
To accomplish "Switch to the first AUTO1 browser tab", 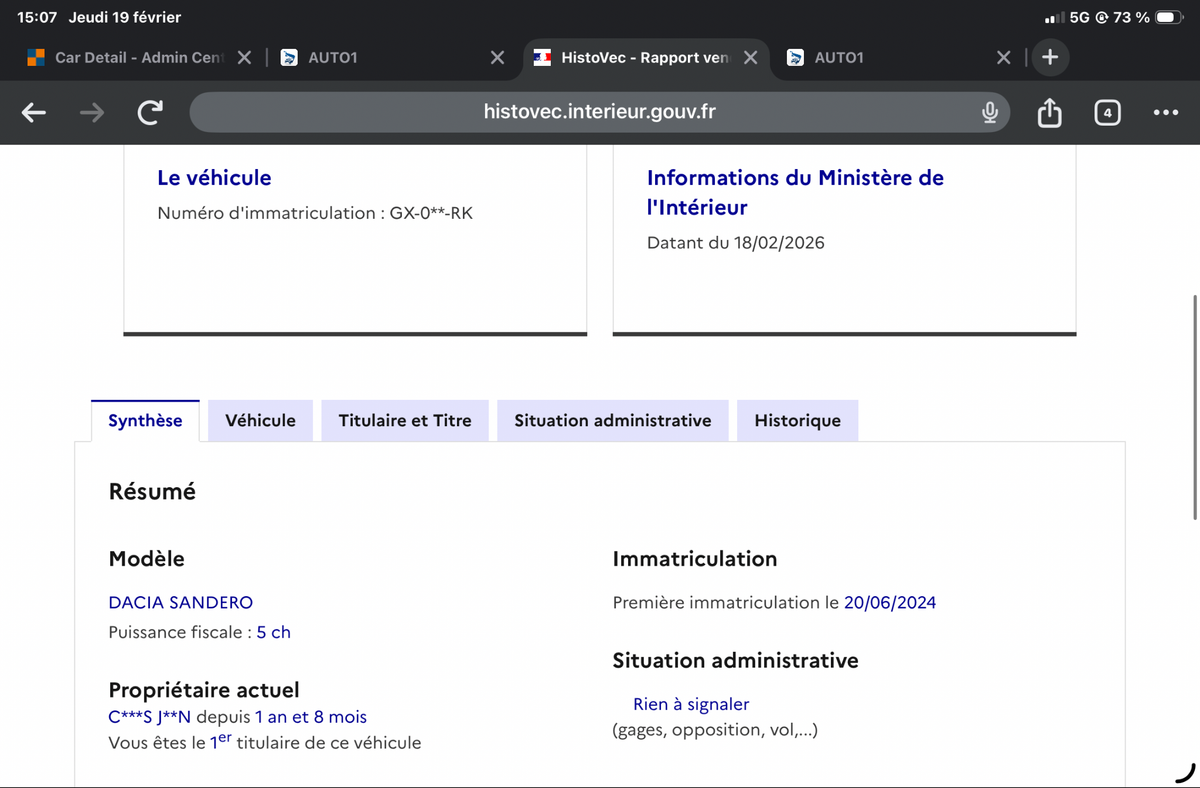I will (380, 58).
